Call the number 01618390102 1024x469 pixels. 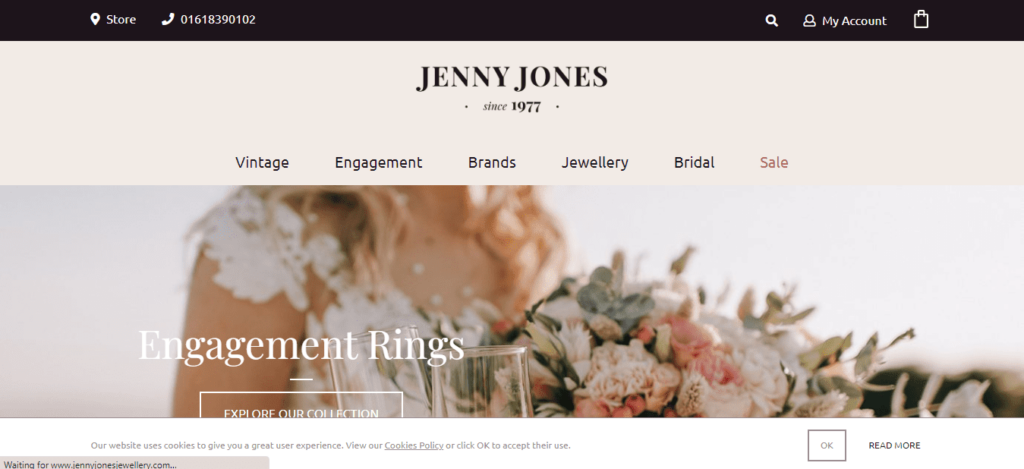(218, 20)
